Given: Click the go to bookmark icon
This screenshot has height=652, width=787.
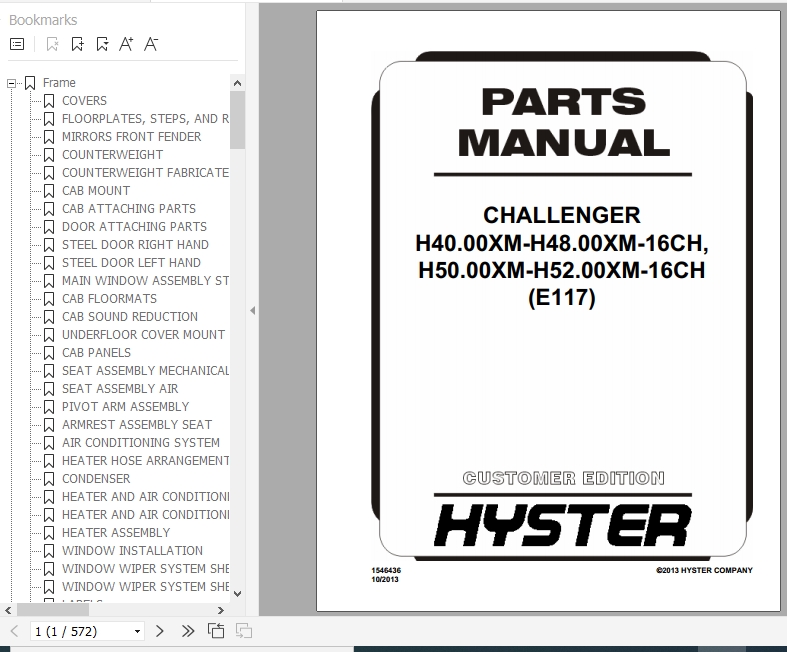Looking at the screenshot, I should (102, 44).
